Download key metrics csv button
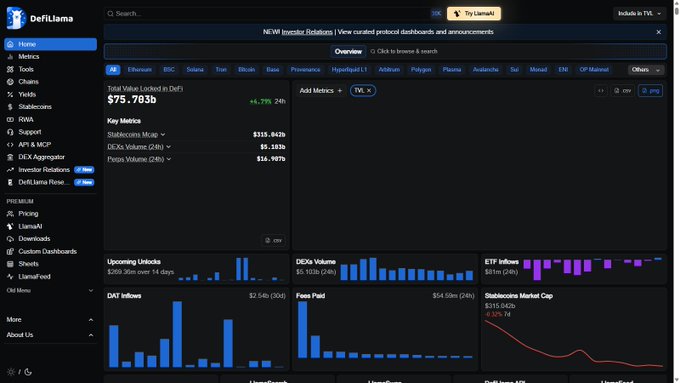 click(x=274, y=240)
